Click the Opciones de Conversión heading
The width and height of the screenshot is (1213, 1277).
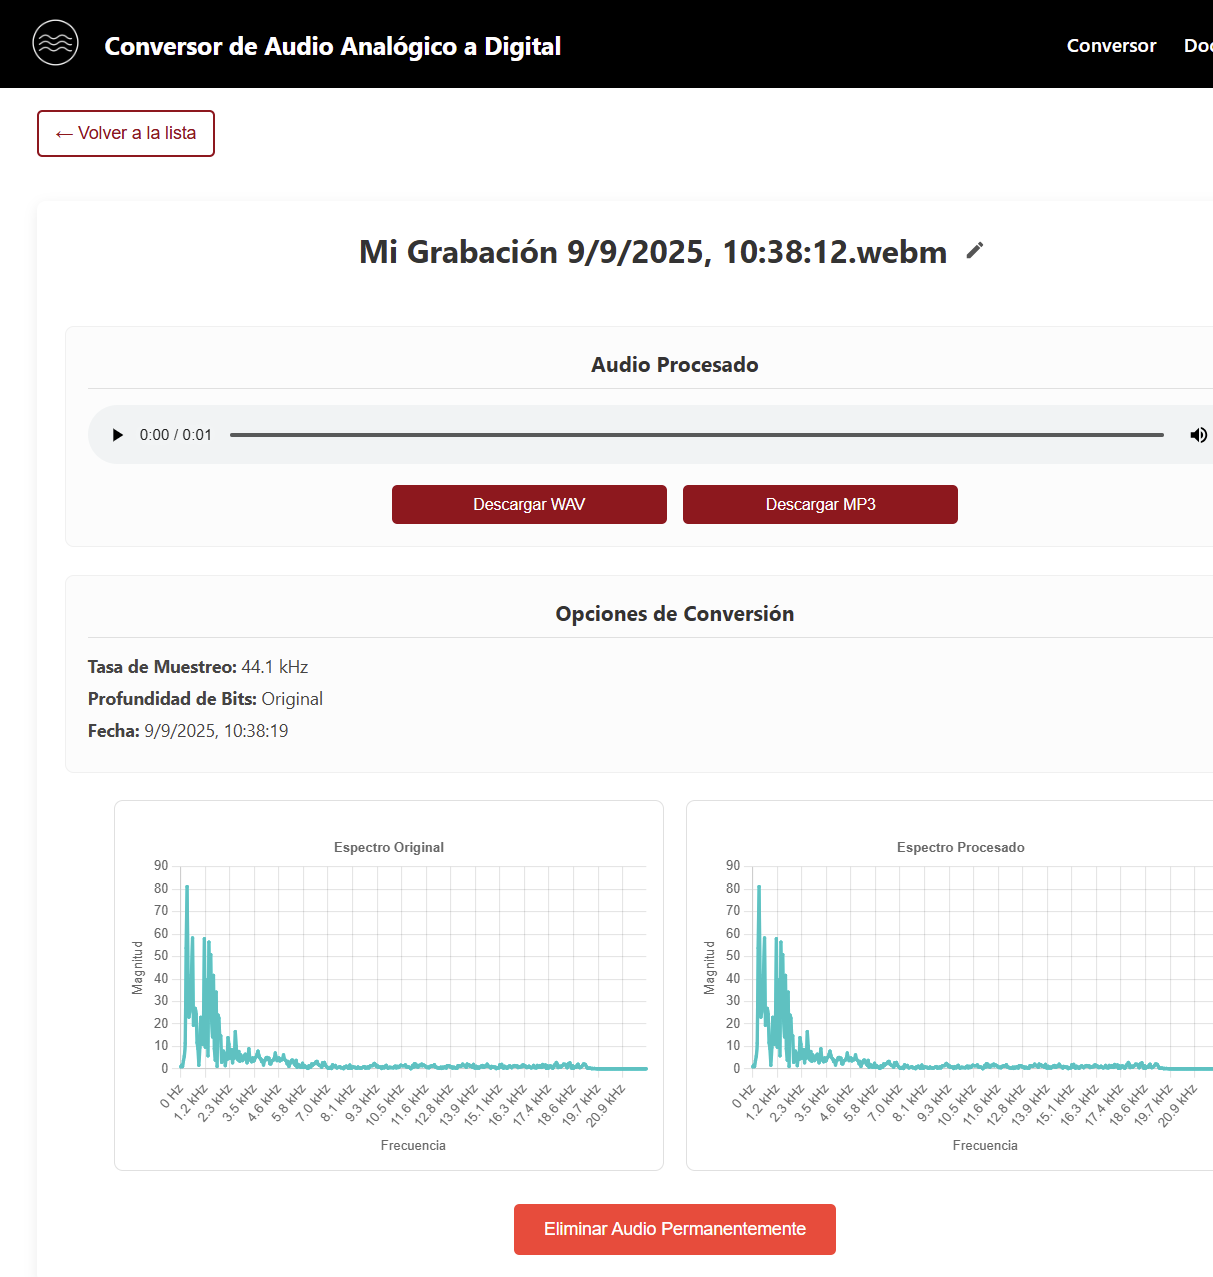674,614
